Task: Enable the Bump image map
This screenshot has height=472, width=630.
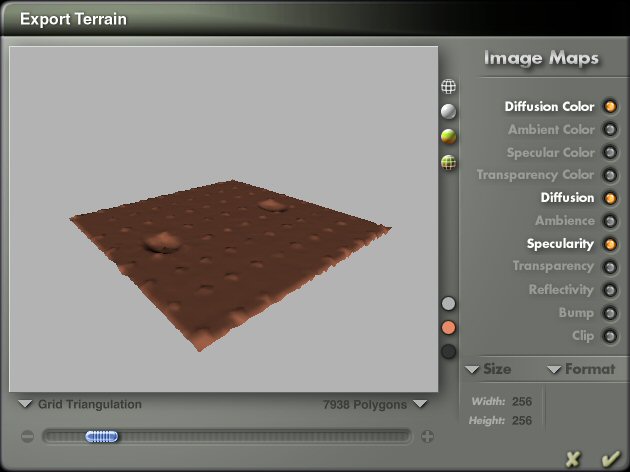Action: pyautogui.click(x=610, y=313)
